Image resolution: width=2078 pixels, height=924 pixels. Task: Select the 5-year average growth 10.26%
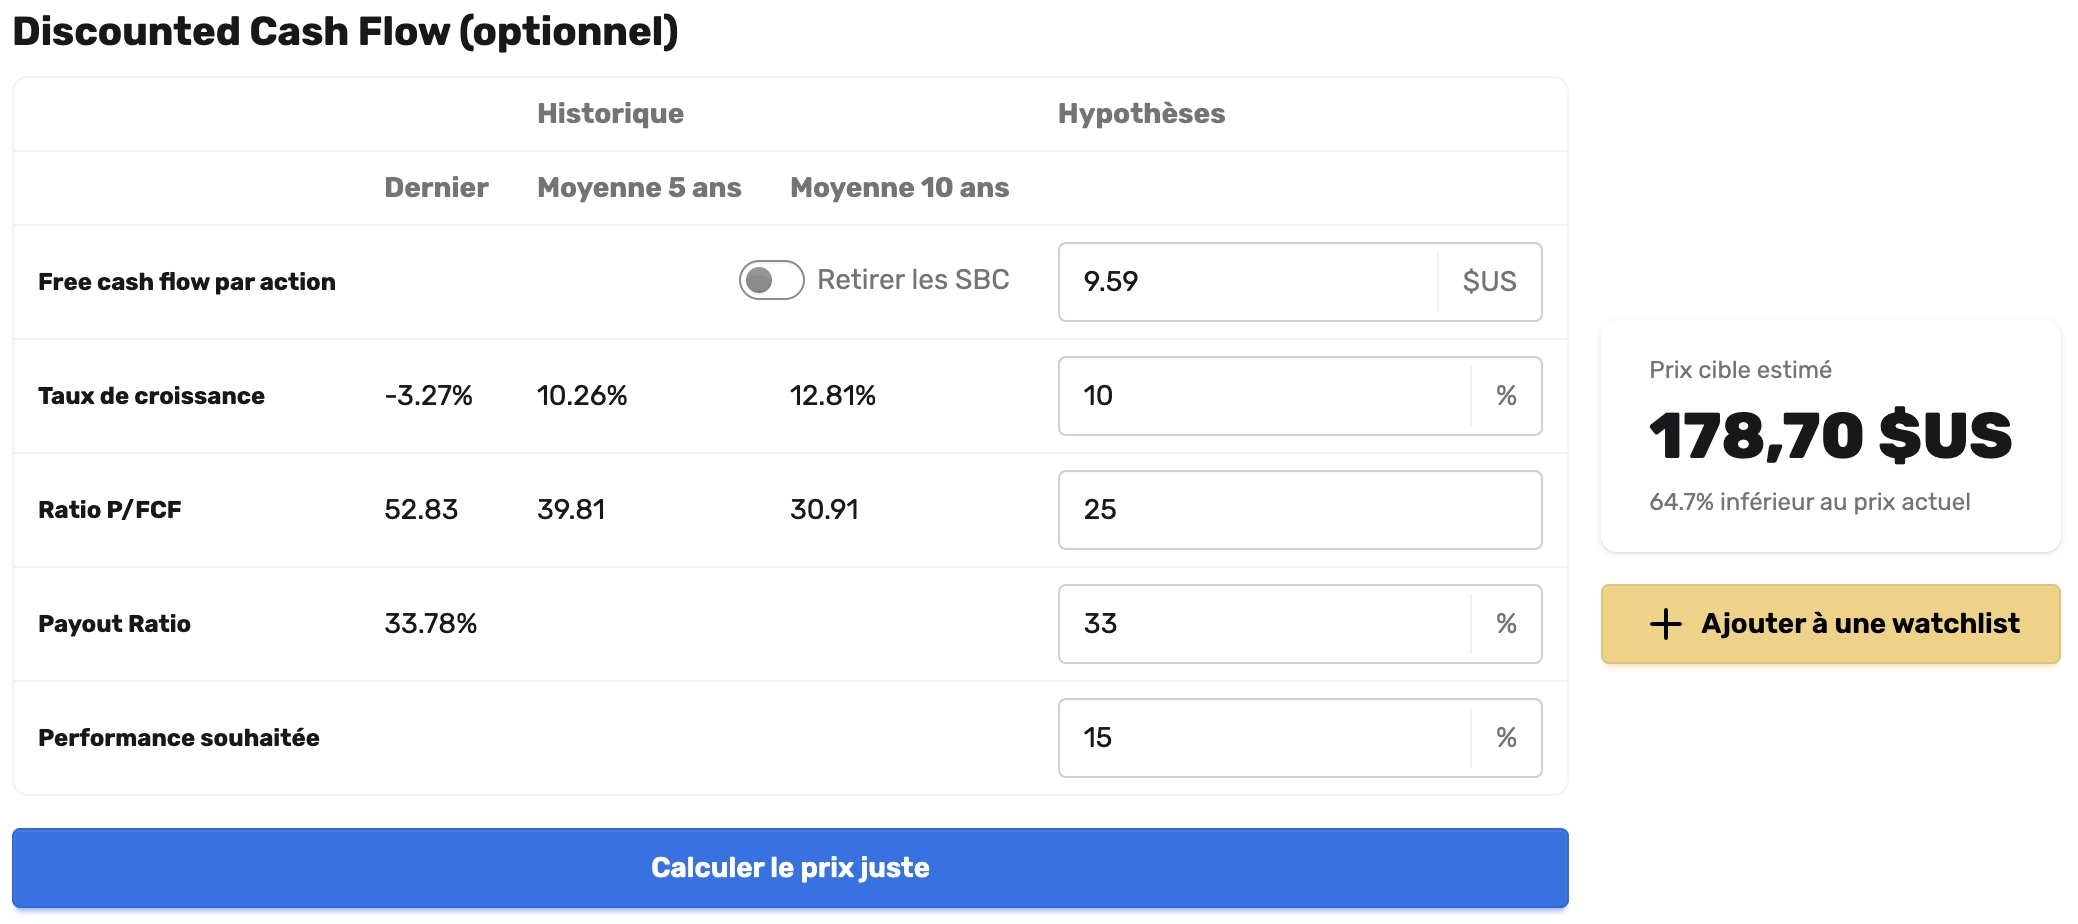582,396
